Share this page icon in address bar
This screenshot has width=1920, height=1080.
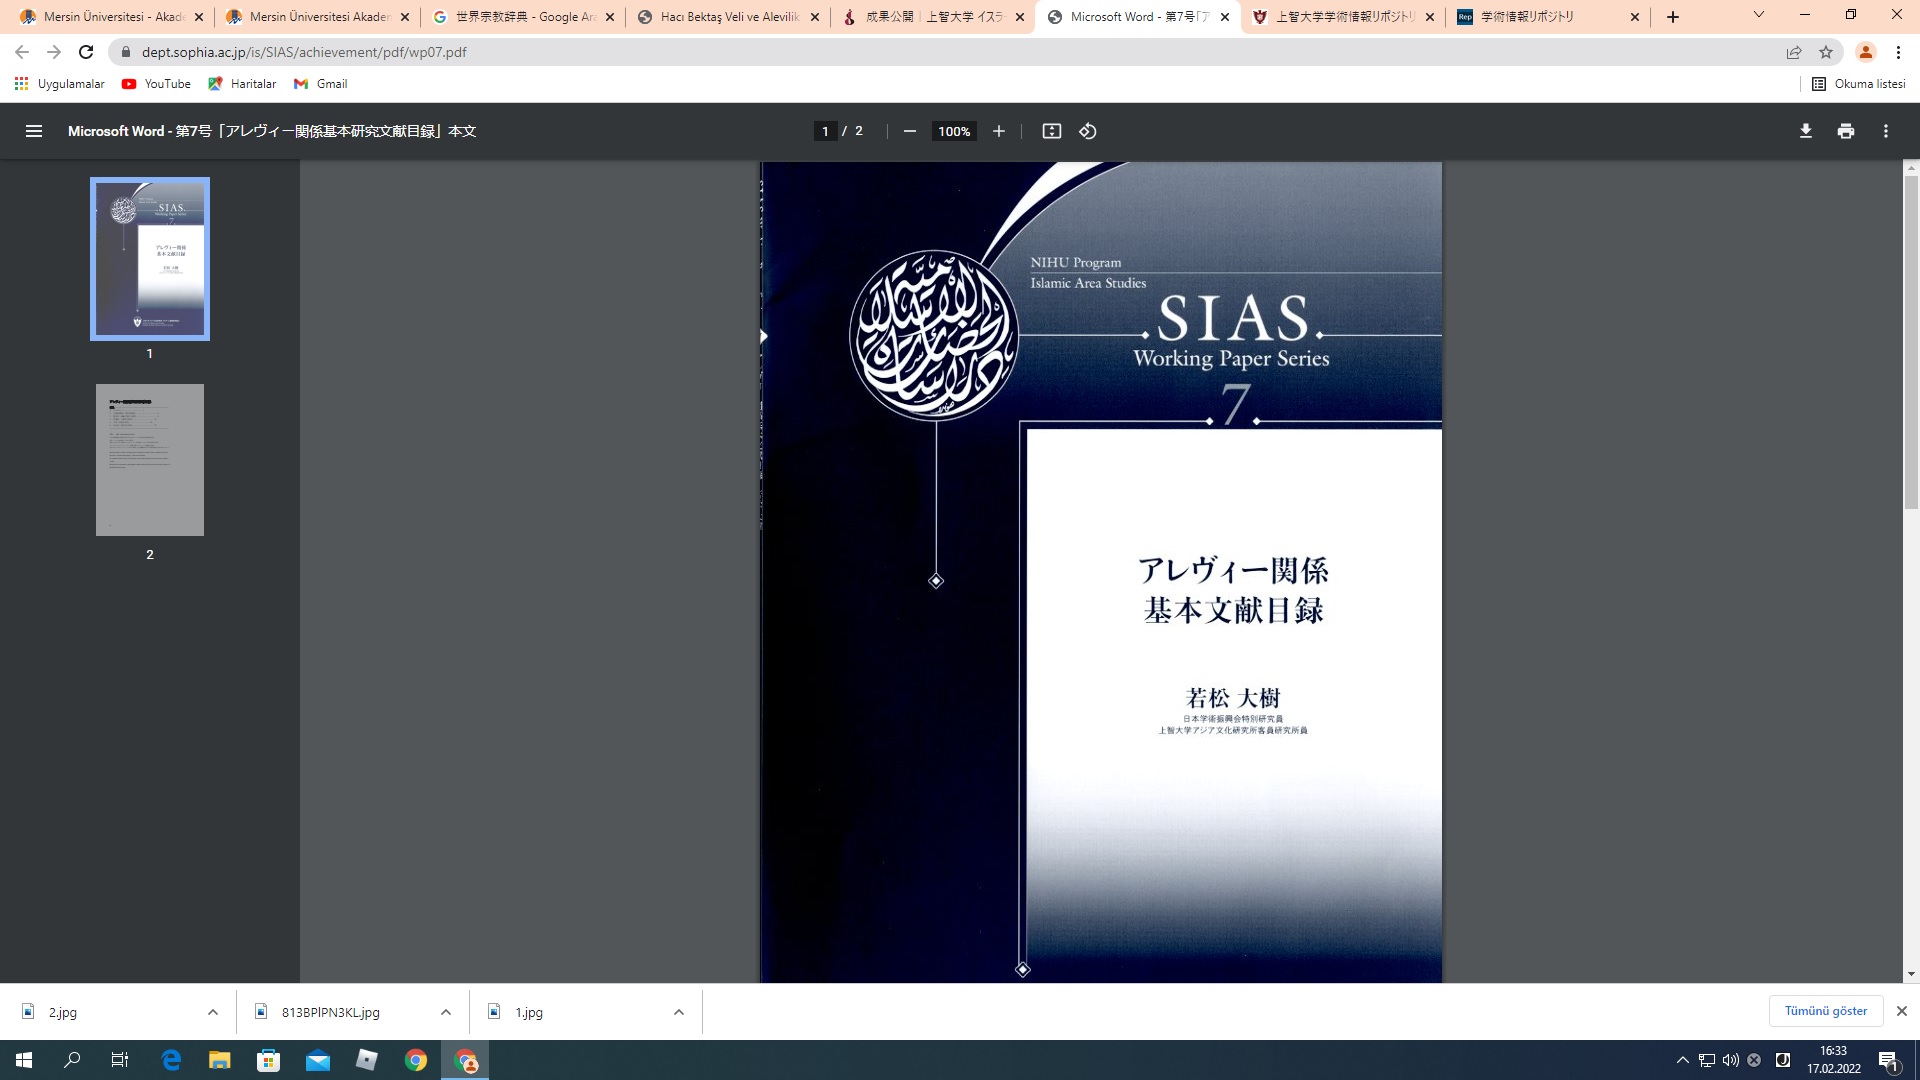(x=1794, y=52)
